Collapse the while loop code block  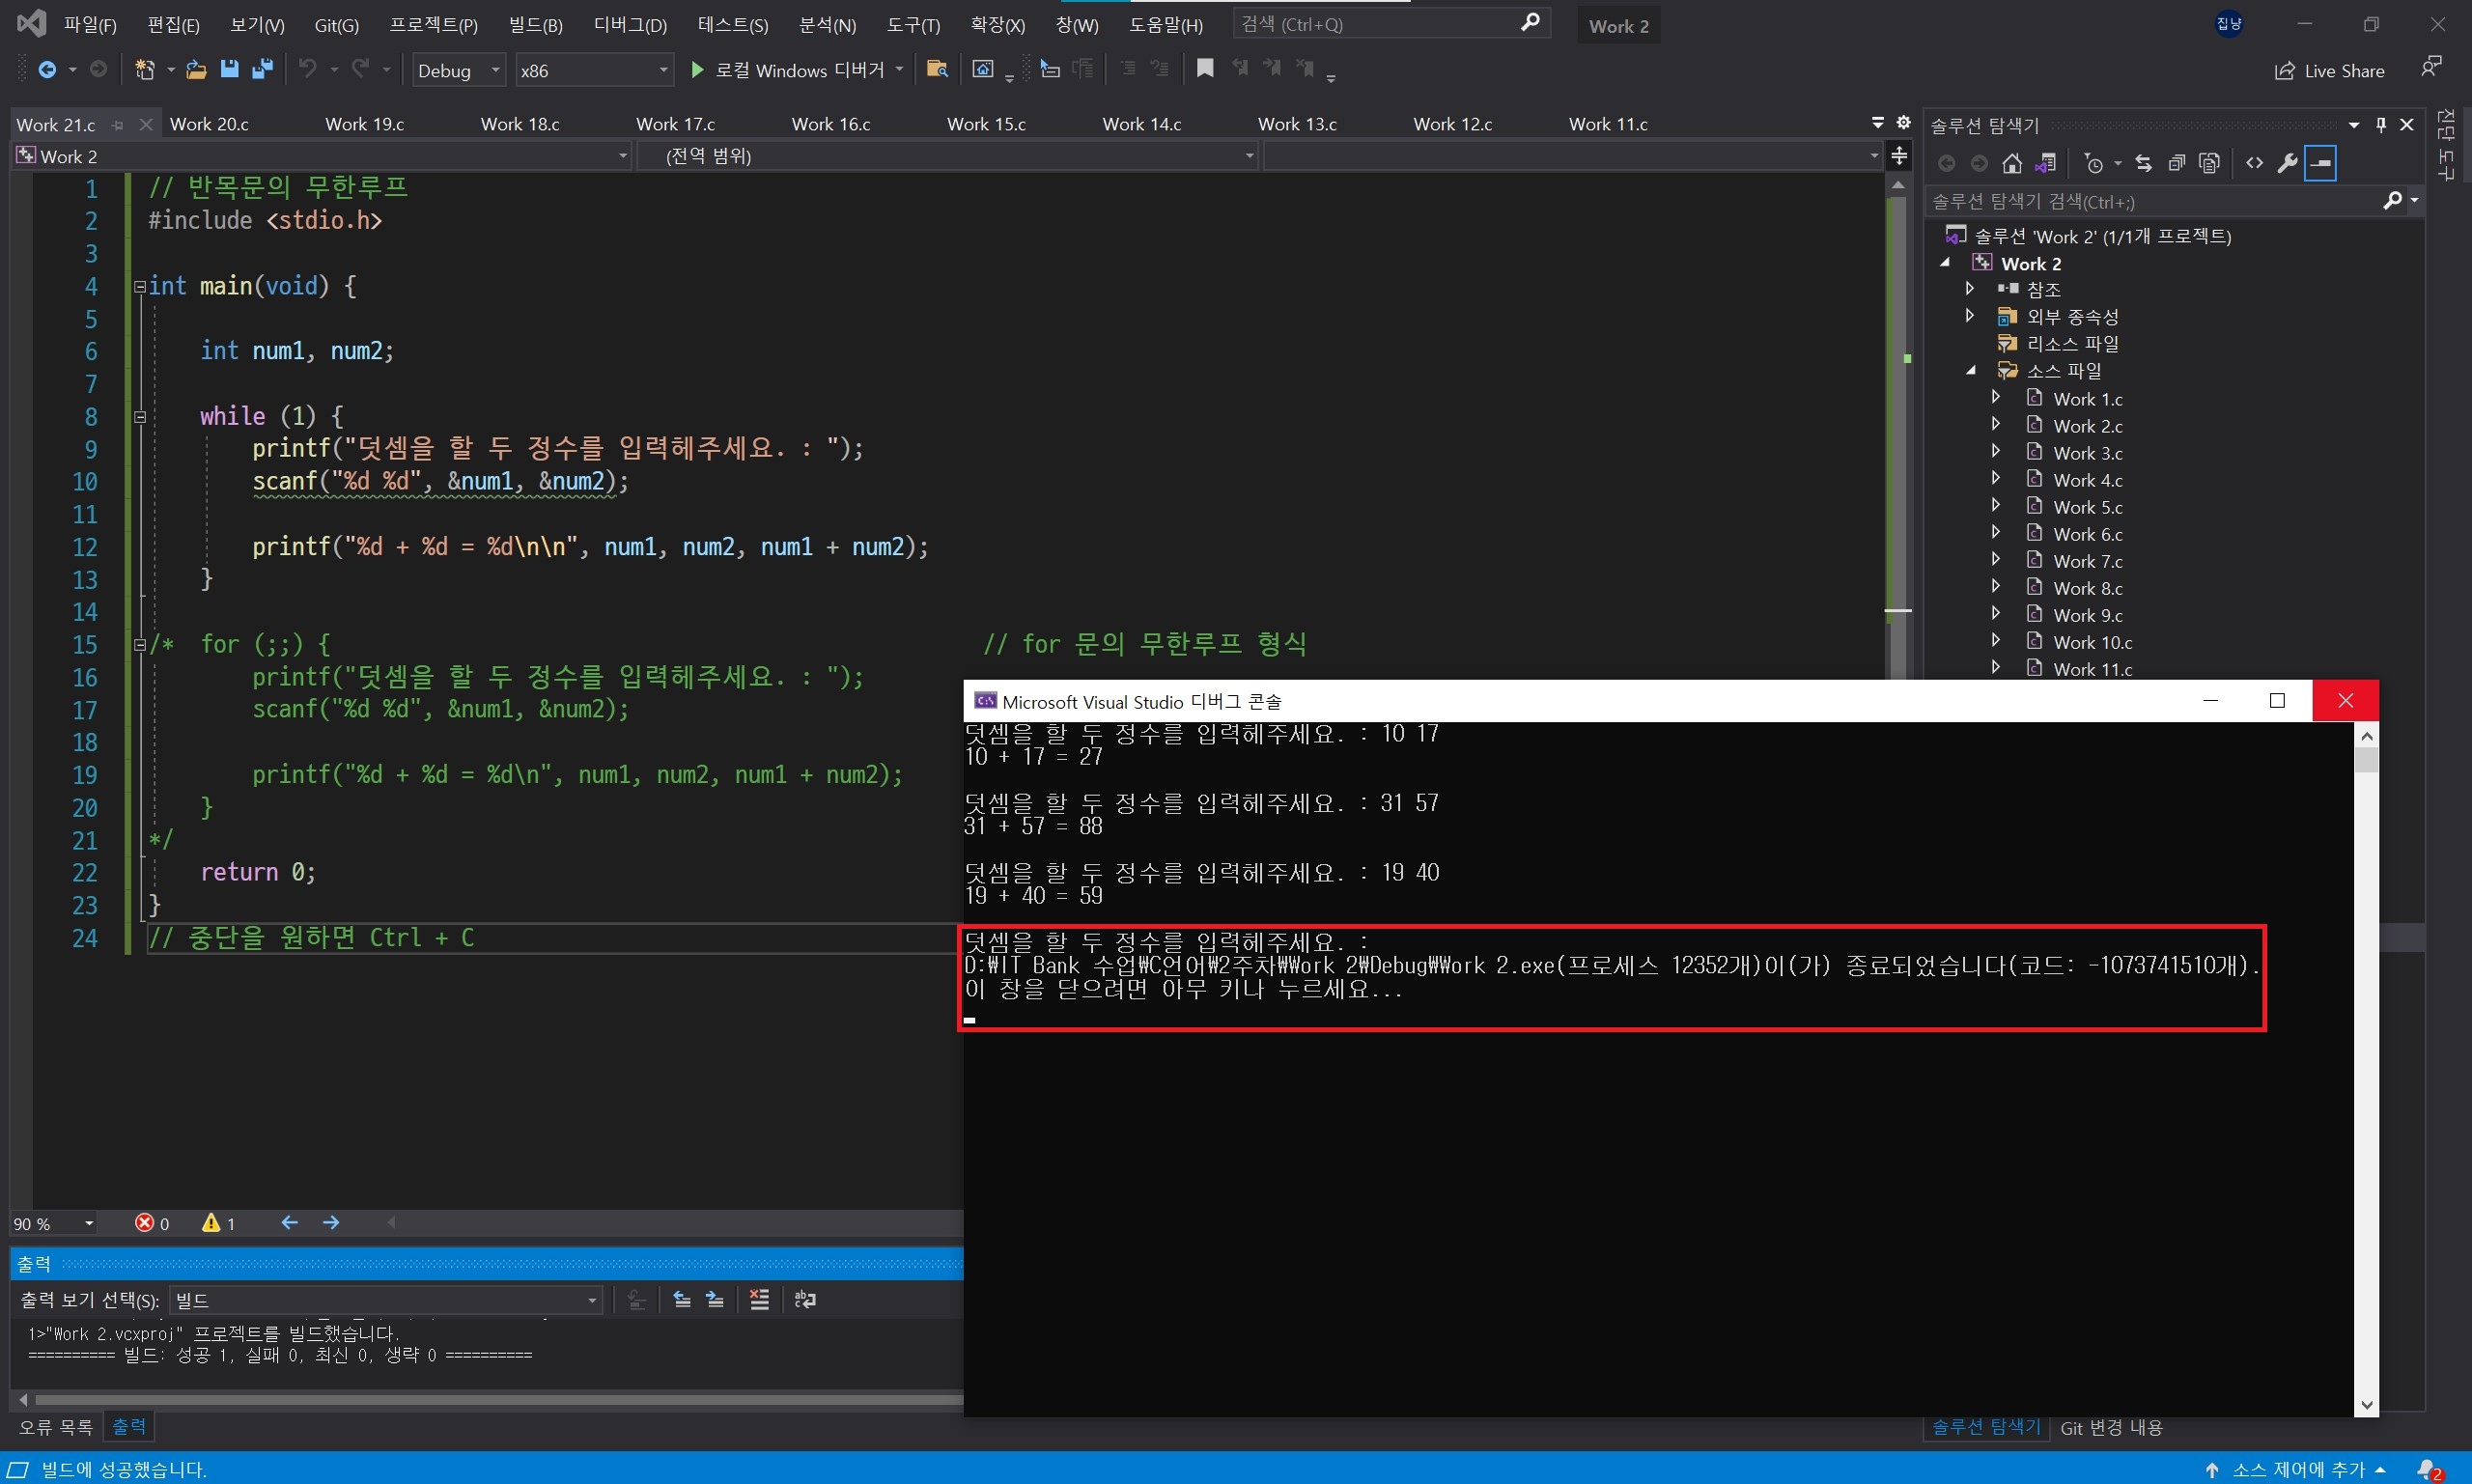[140, 417]
